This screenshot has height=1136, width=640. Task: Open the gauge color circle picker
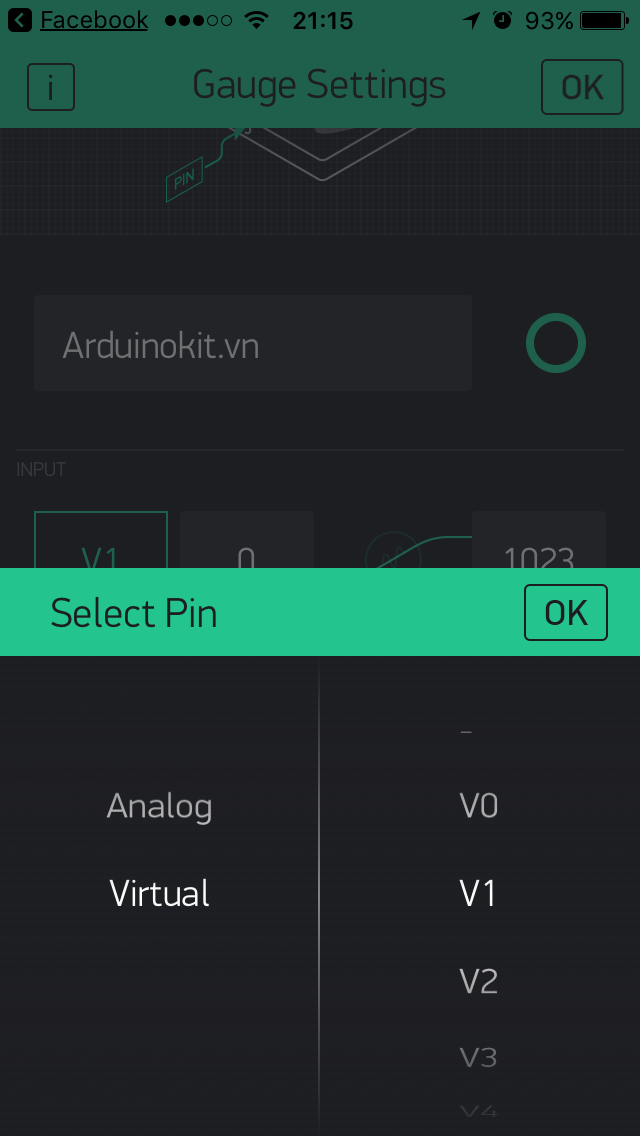point(555,344)
